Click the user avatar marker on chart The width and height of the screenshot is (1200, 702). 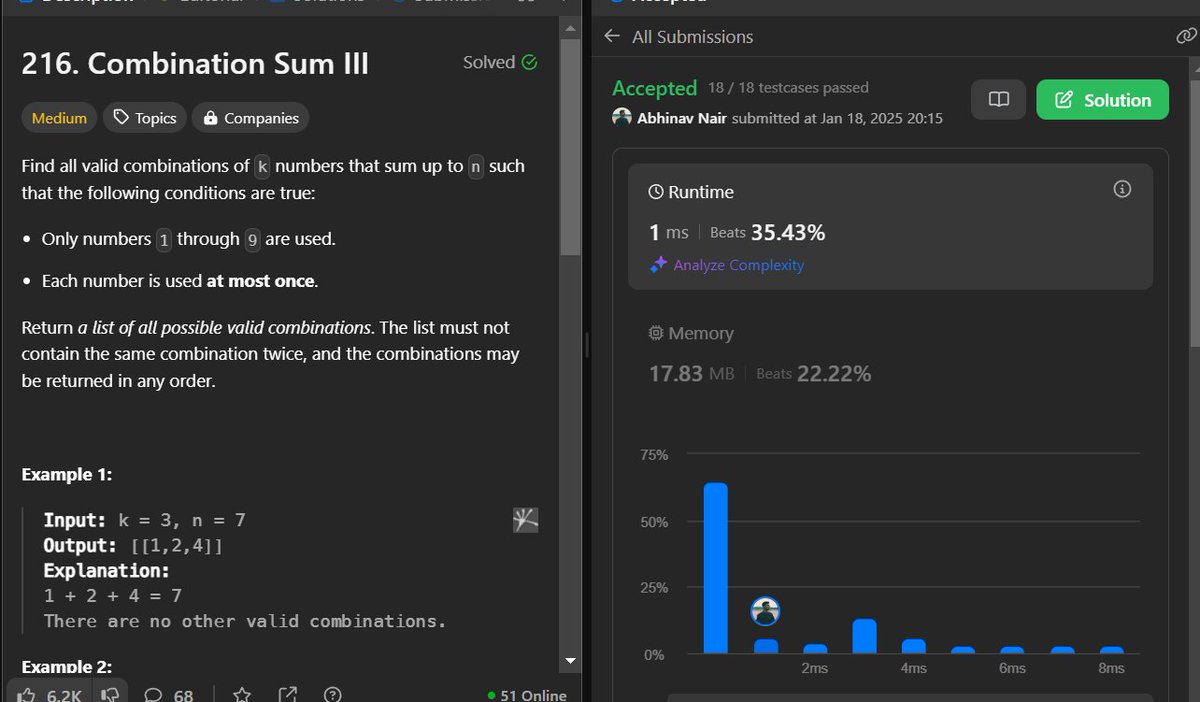765,611
